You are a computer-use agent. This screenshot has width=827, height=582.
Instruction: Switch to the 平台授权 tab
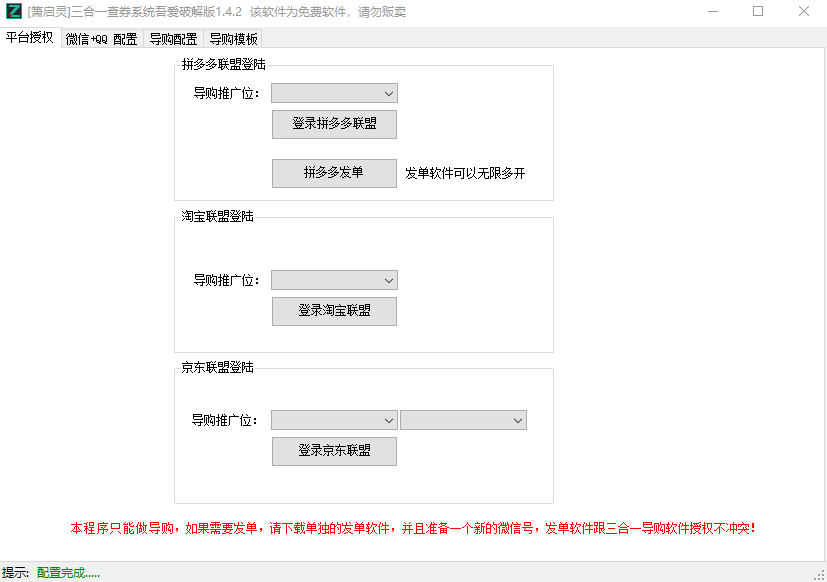(30, 37)
